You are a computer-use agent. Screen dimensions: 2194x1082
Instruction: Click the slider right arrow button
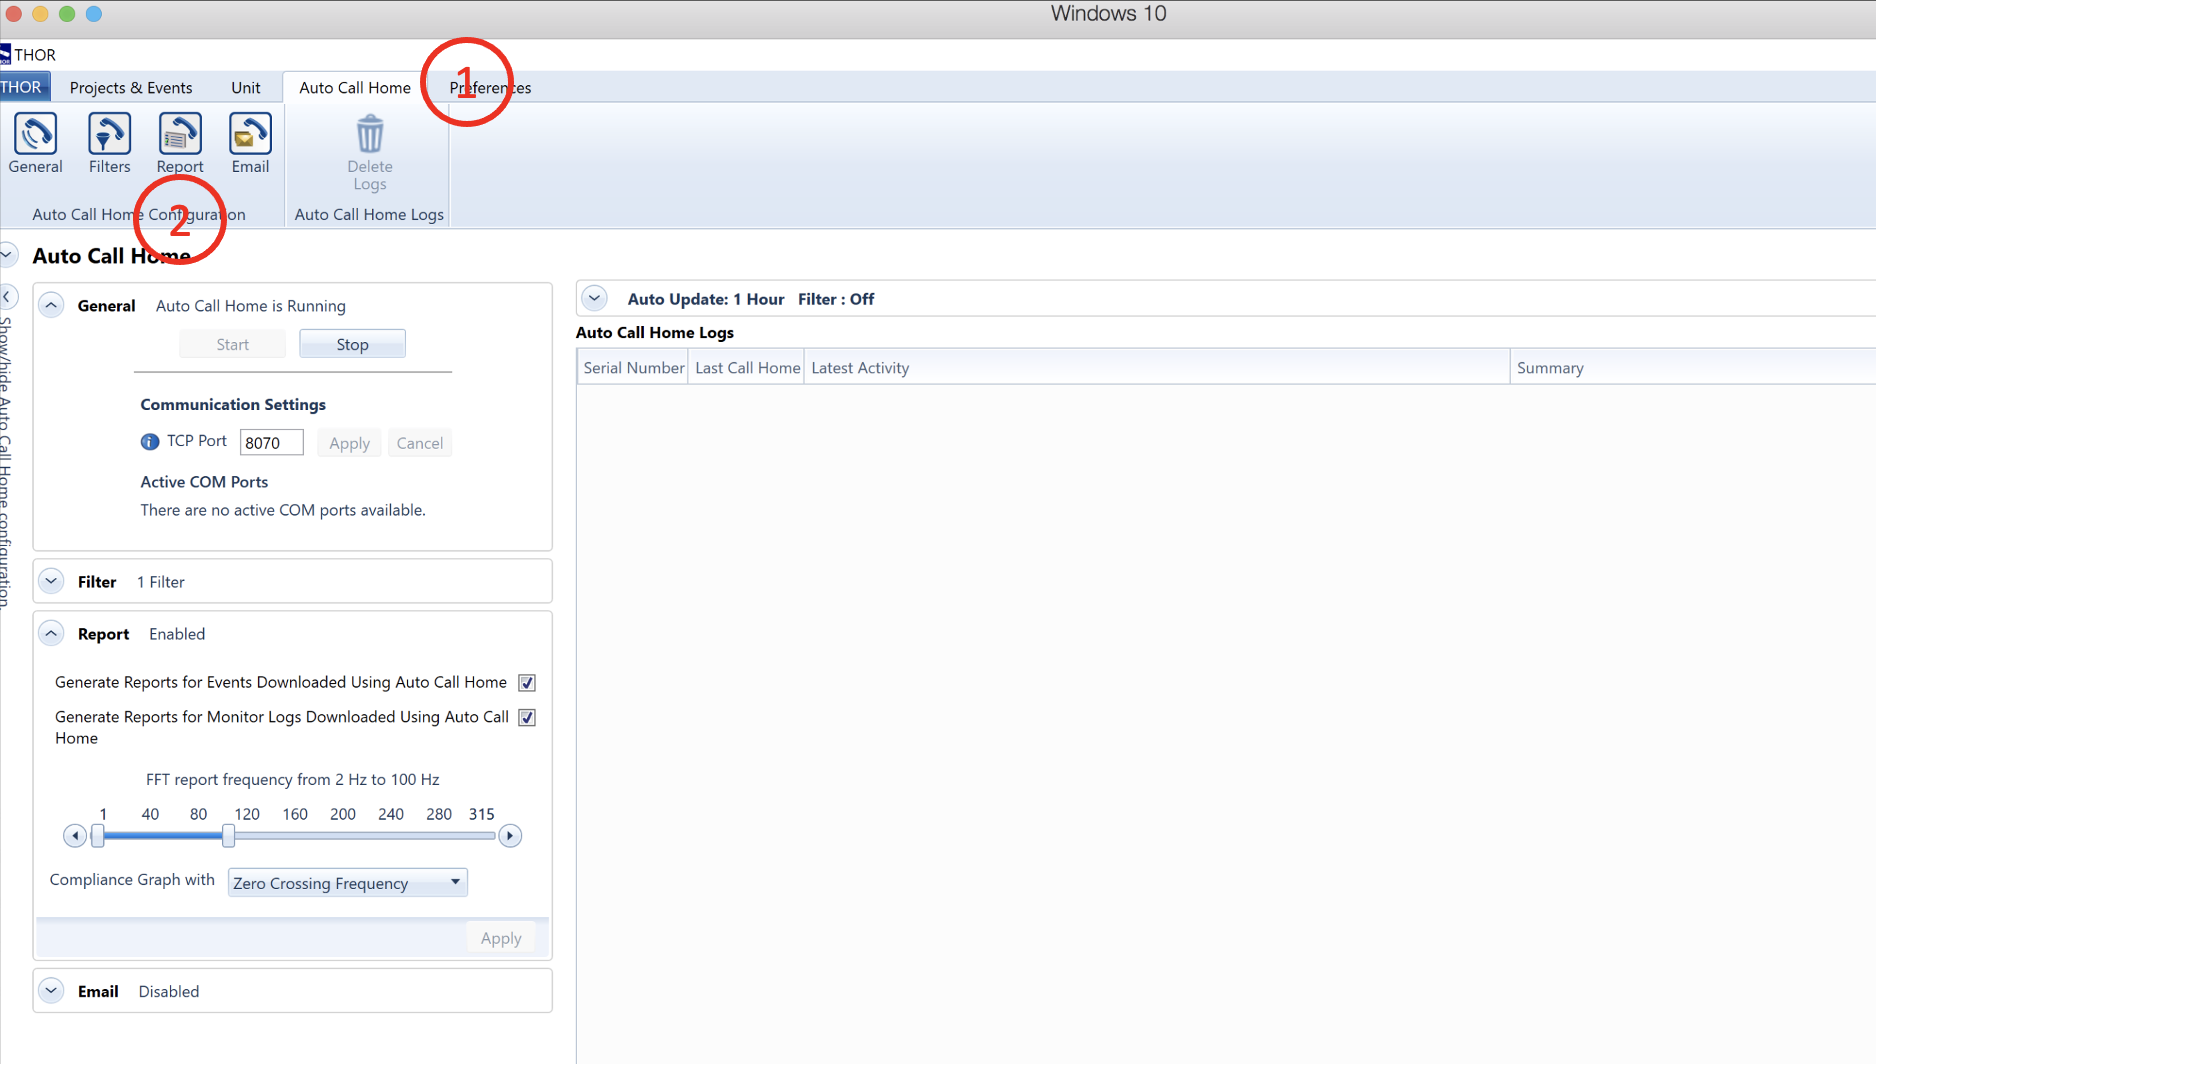(x=510, y=836)
